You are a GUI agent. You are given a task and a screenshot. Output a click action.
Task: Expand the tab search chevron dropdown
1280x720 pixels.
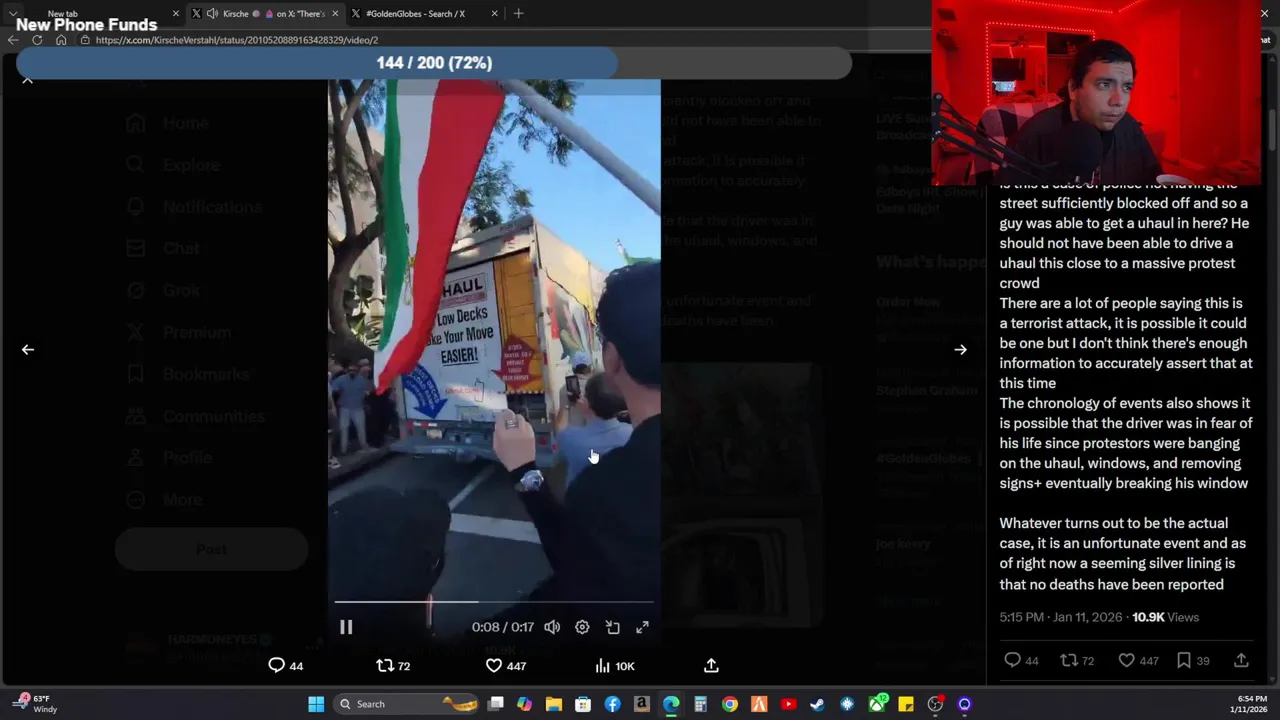(x=12, y=13)
